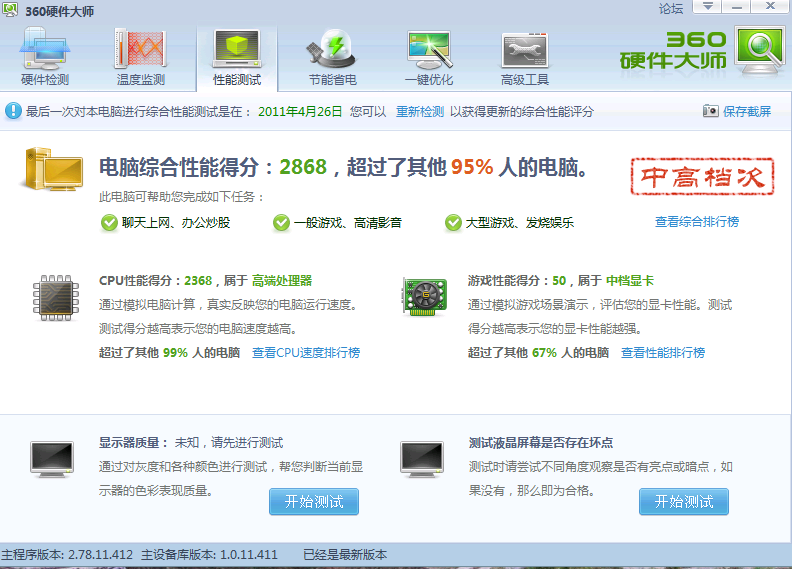Open the 论坛 forum link
Viewport: 792px width, 569px height.
671,9
